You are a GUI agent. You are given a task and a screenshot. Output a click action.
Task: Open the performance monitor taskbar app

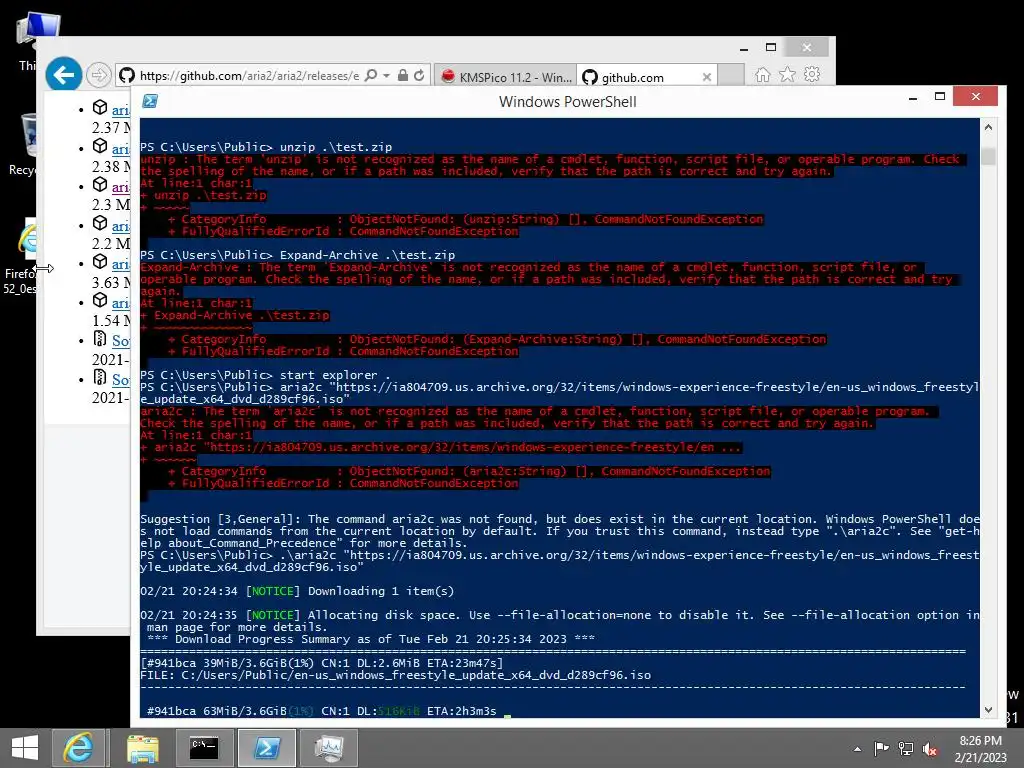pos(328,748)
